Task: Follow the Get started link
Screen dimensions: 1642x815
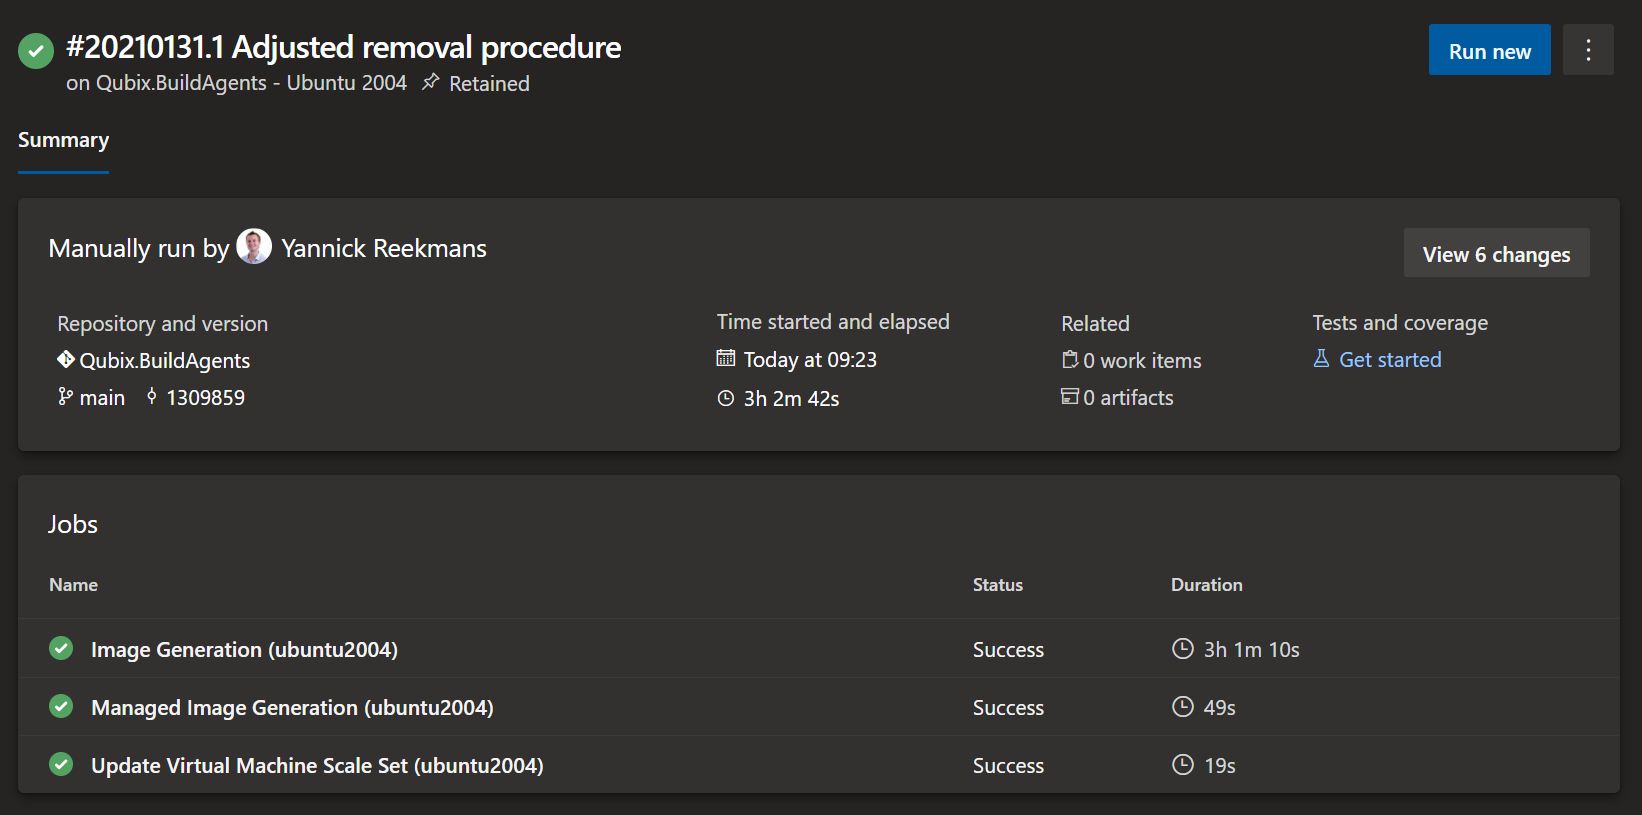Action: tap(1390, 360)
